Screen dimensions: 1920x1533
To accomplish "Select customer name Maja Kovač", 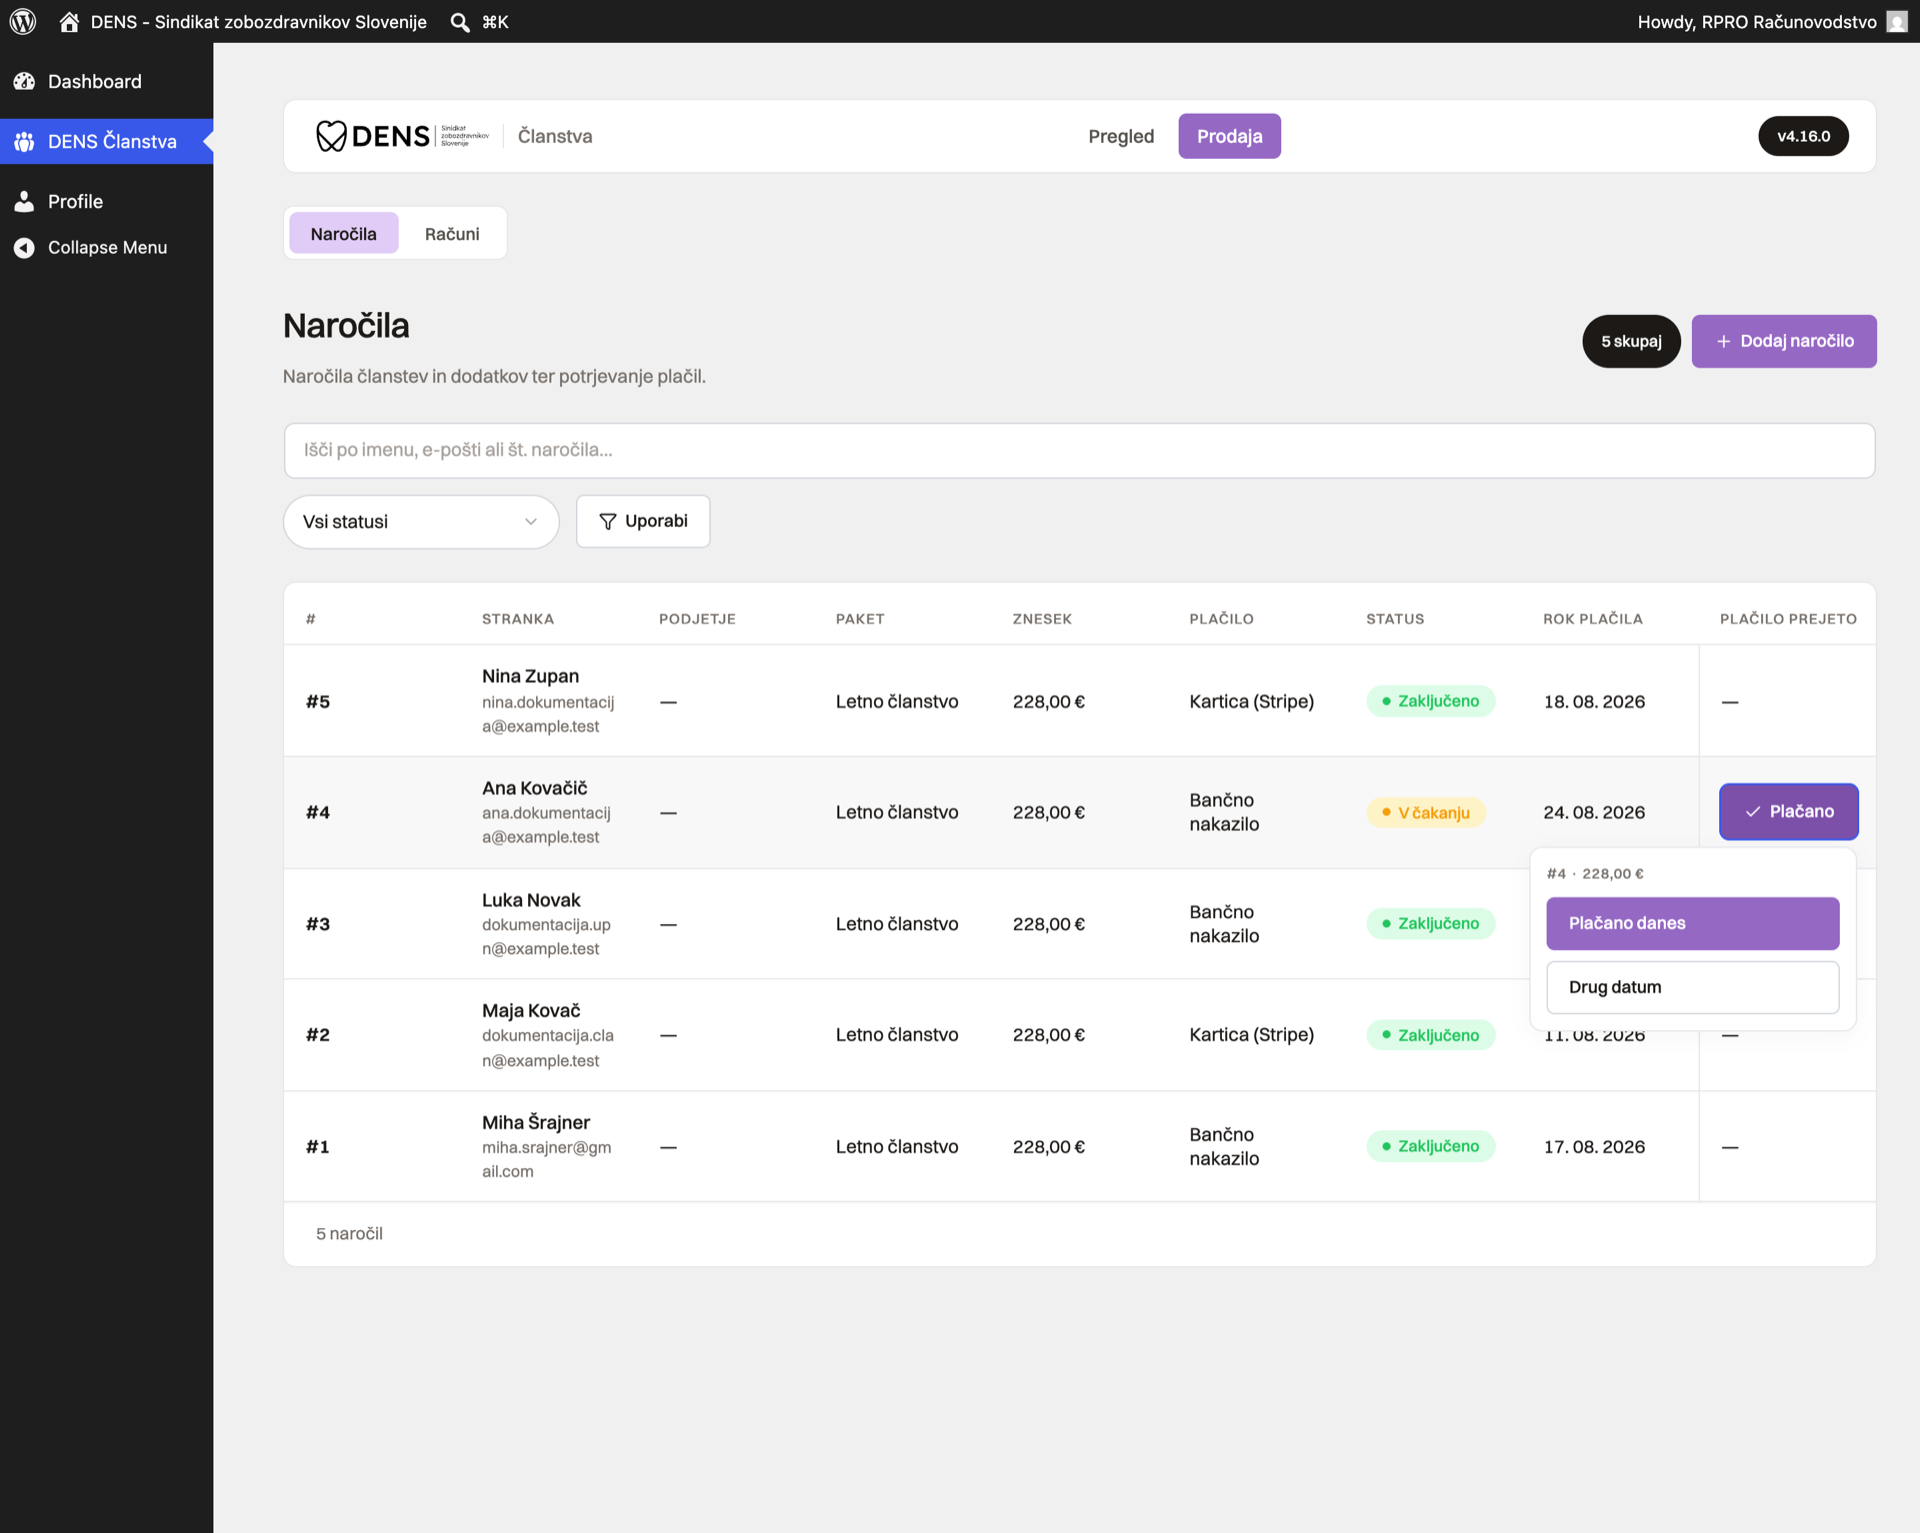I will tap(531, 1010).
